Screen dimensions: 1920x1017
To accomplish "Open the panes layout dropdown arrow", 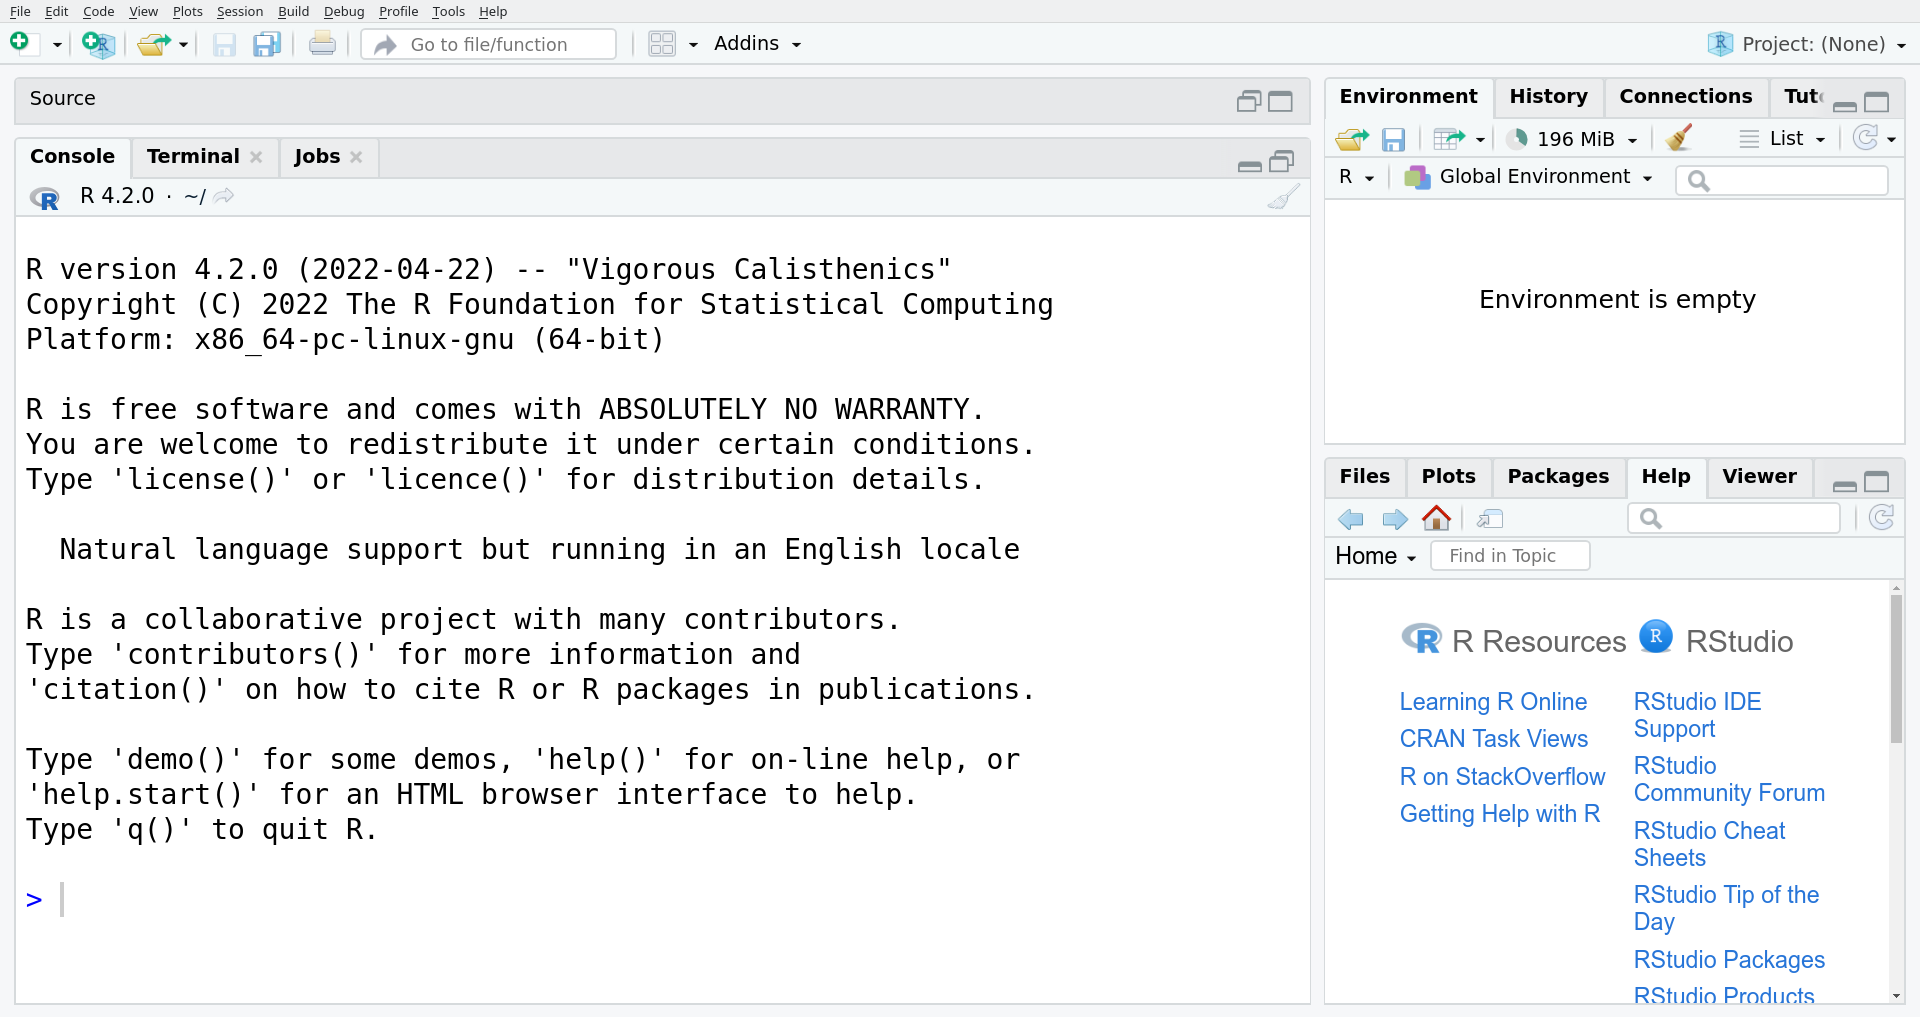I will (x=693, y=45).
